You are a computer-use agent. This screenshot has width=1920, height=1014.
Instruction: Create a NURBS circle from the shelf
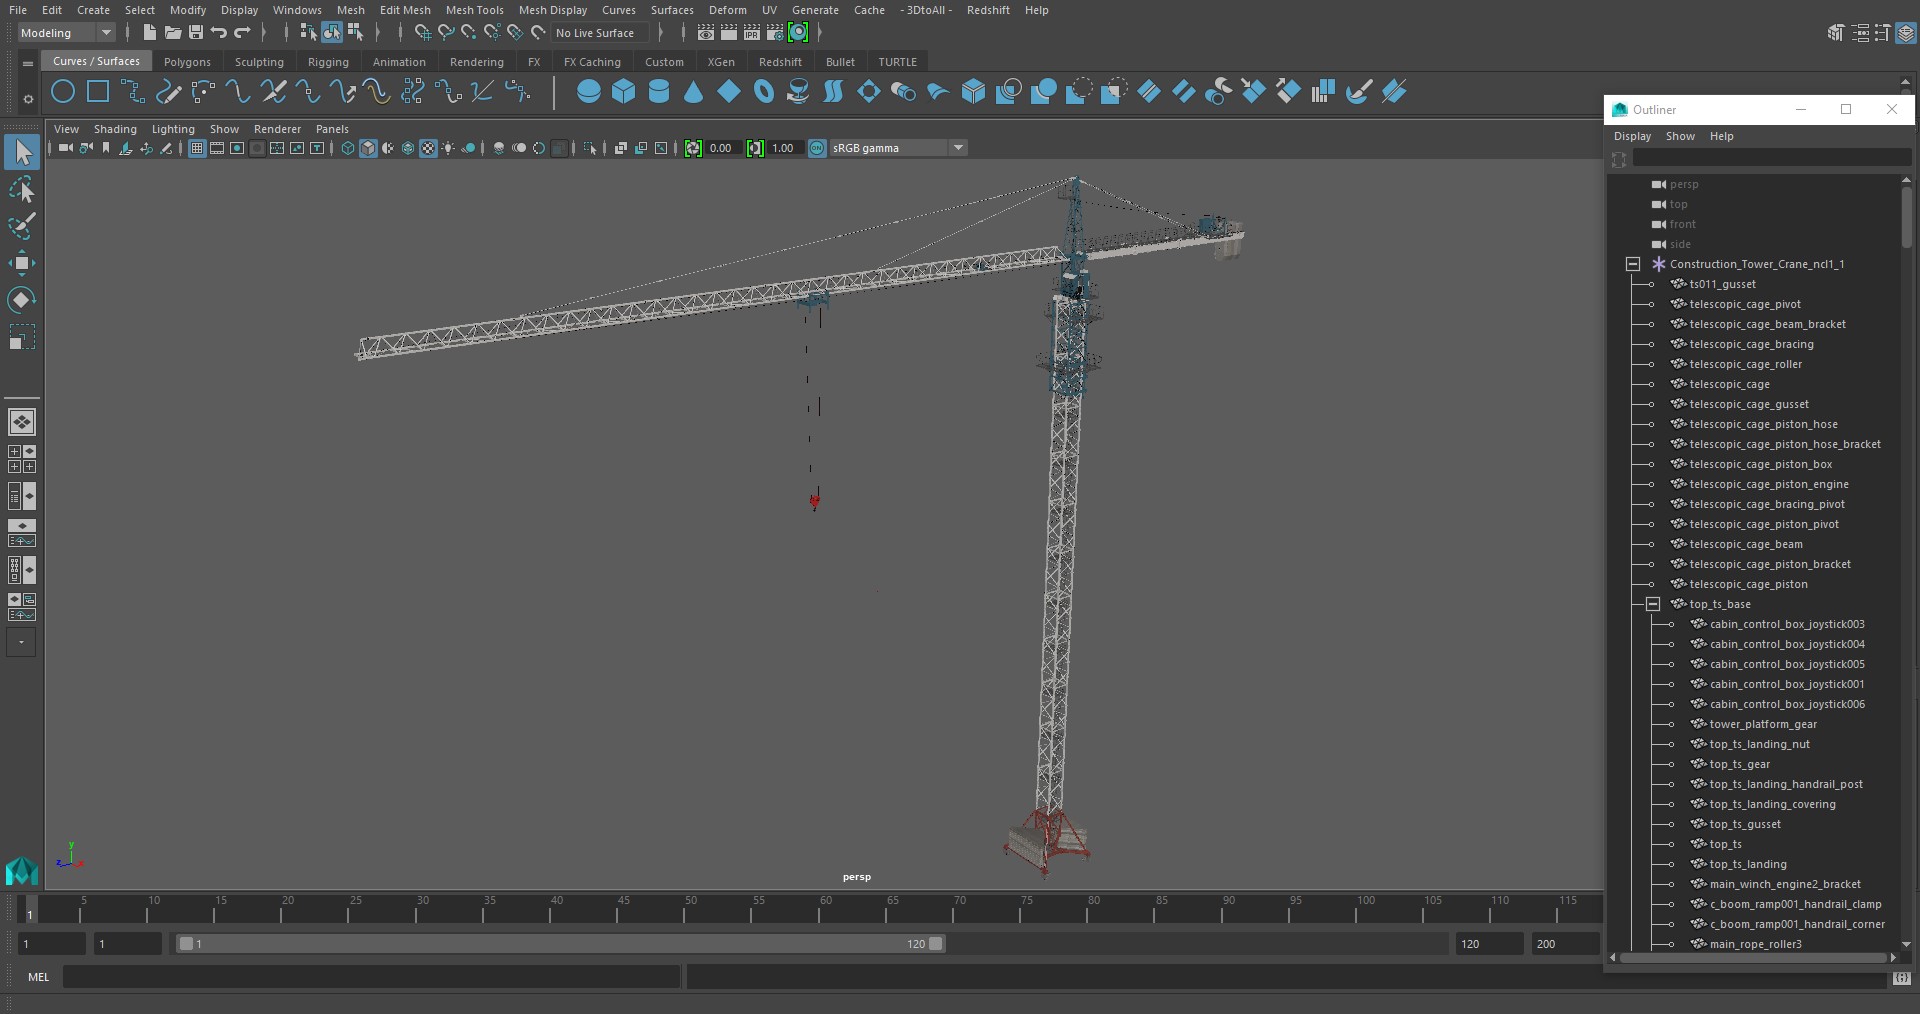[63, 92]
